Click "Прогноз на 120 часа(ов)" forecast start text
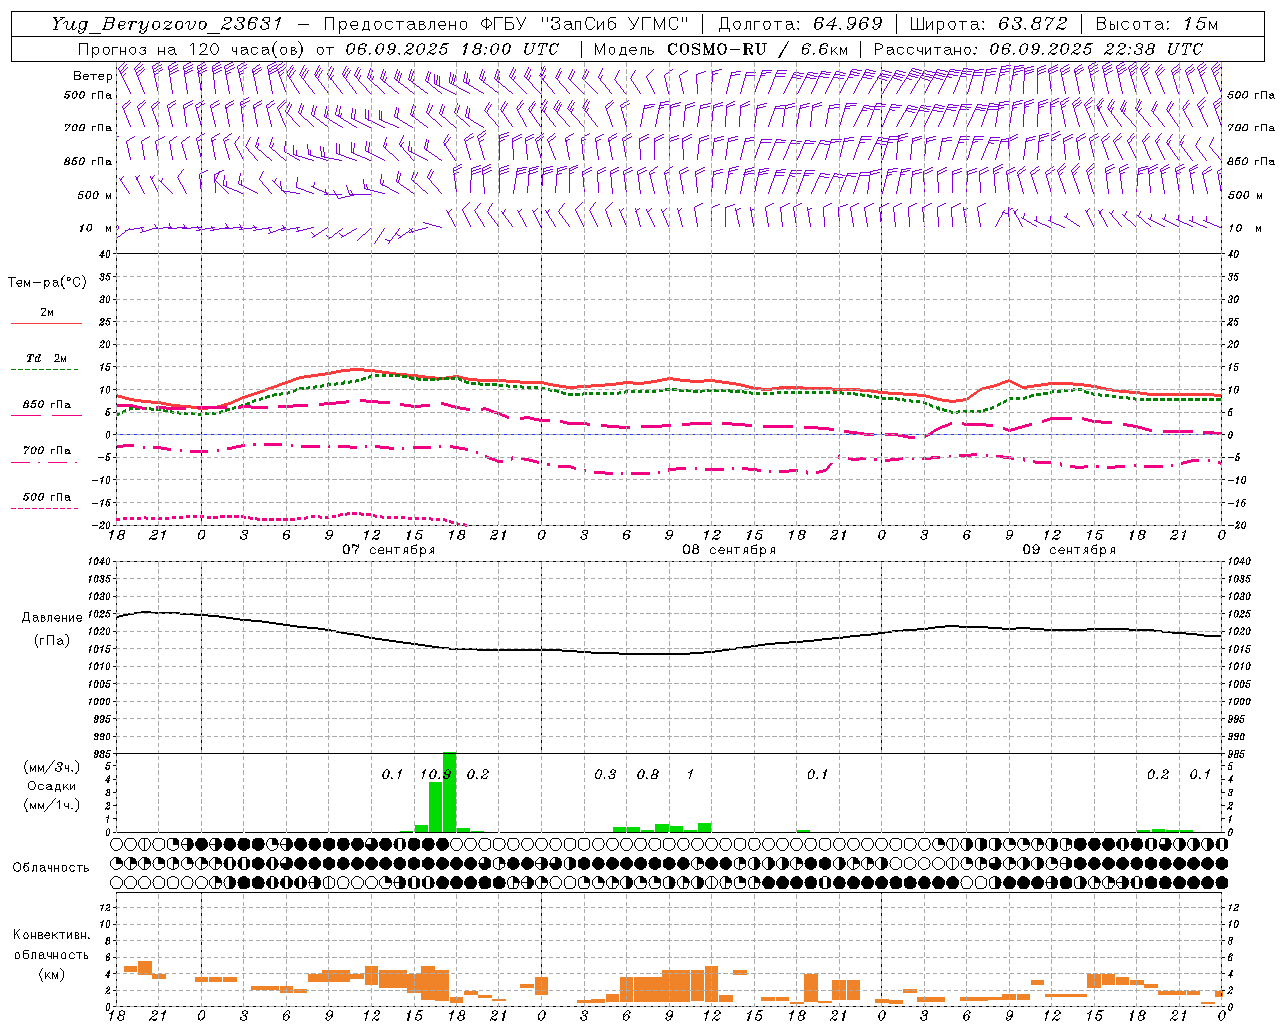Viewport: 1280px width, 1024px height. (192, 49)
